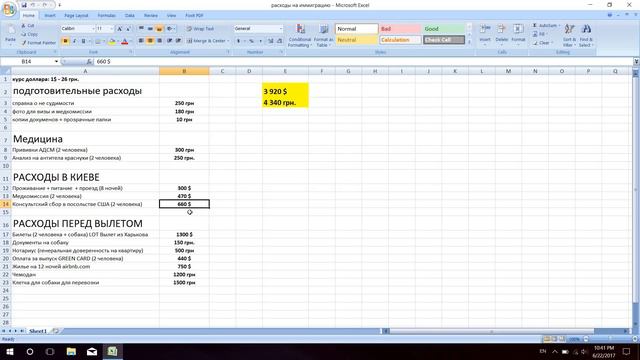Open the Font size dropdown

coord(111,29)
